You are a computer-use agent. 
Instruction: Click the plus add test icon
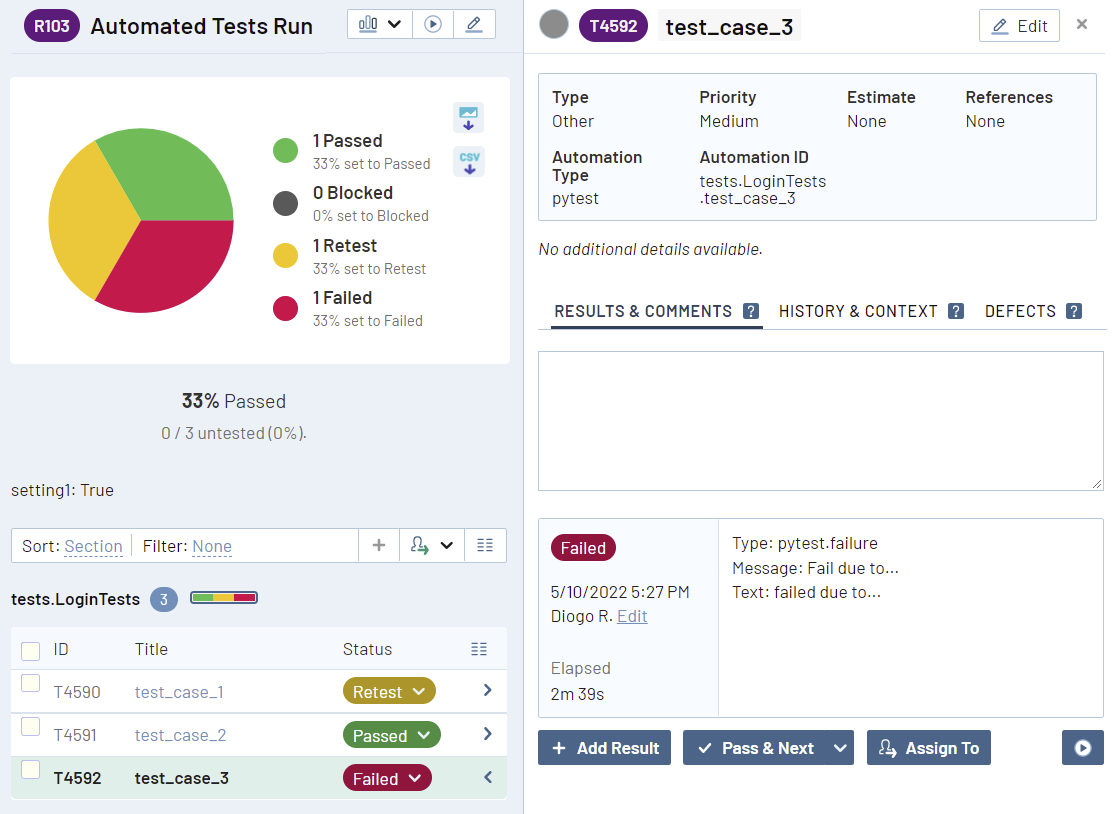379,546
